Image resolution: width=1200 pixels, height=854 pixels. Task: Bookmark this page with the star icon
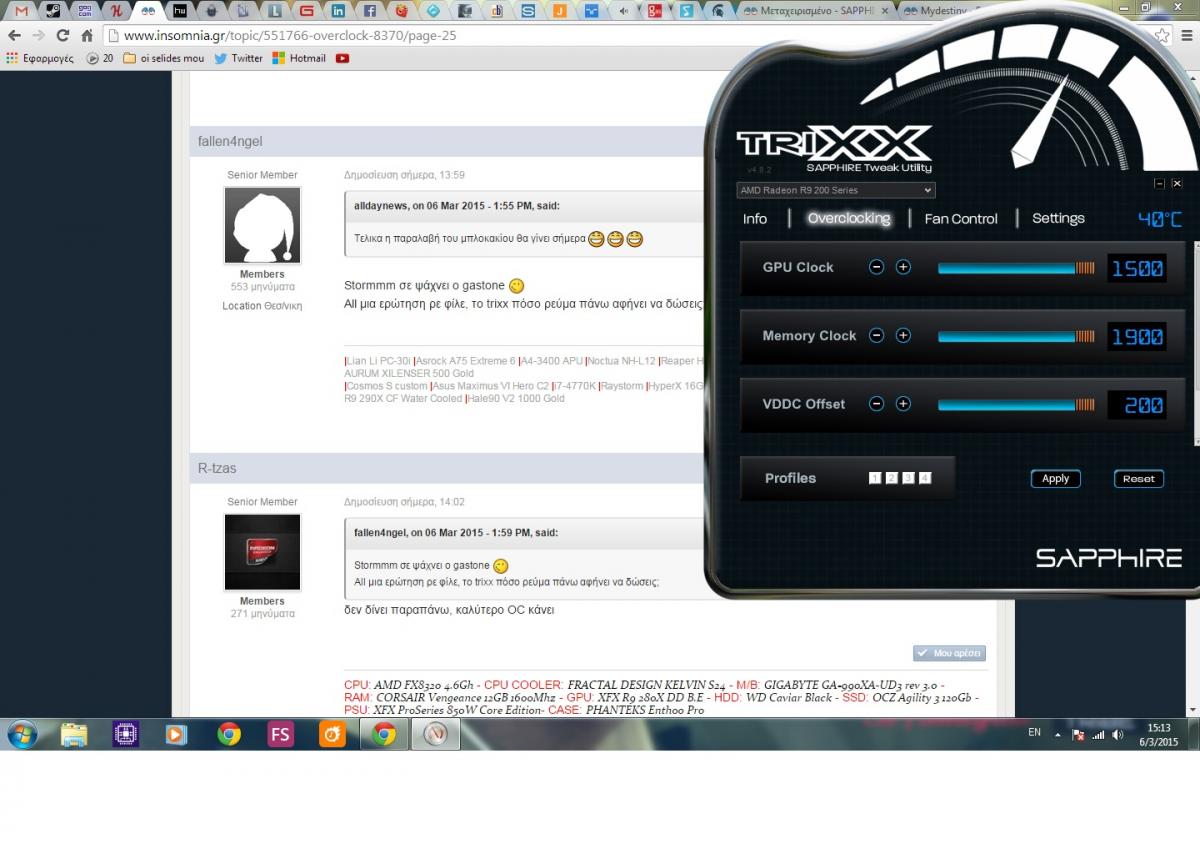click(x=1162, y=35)
